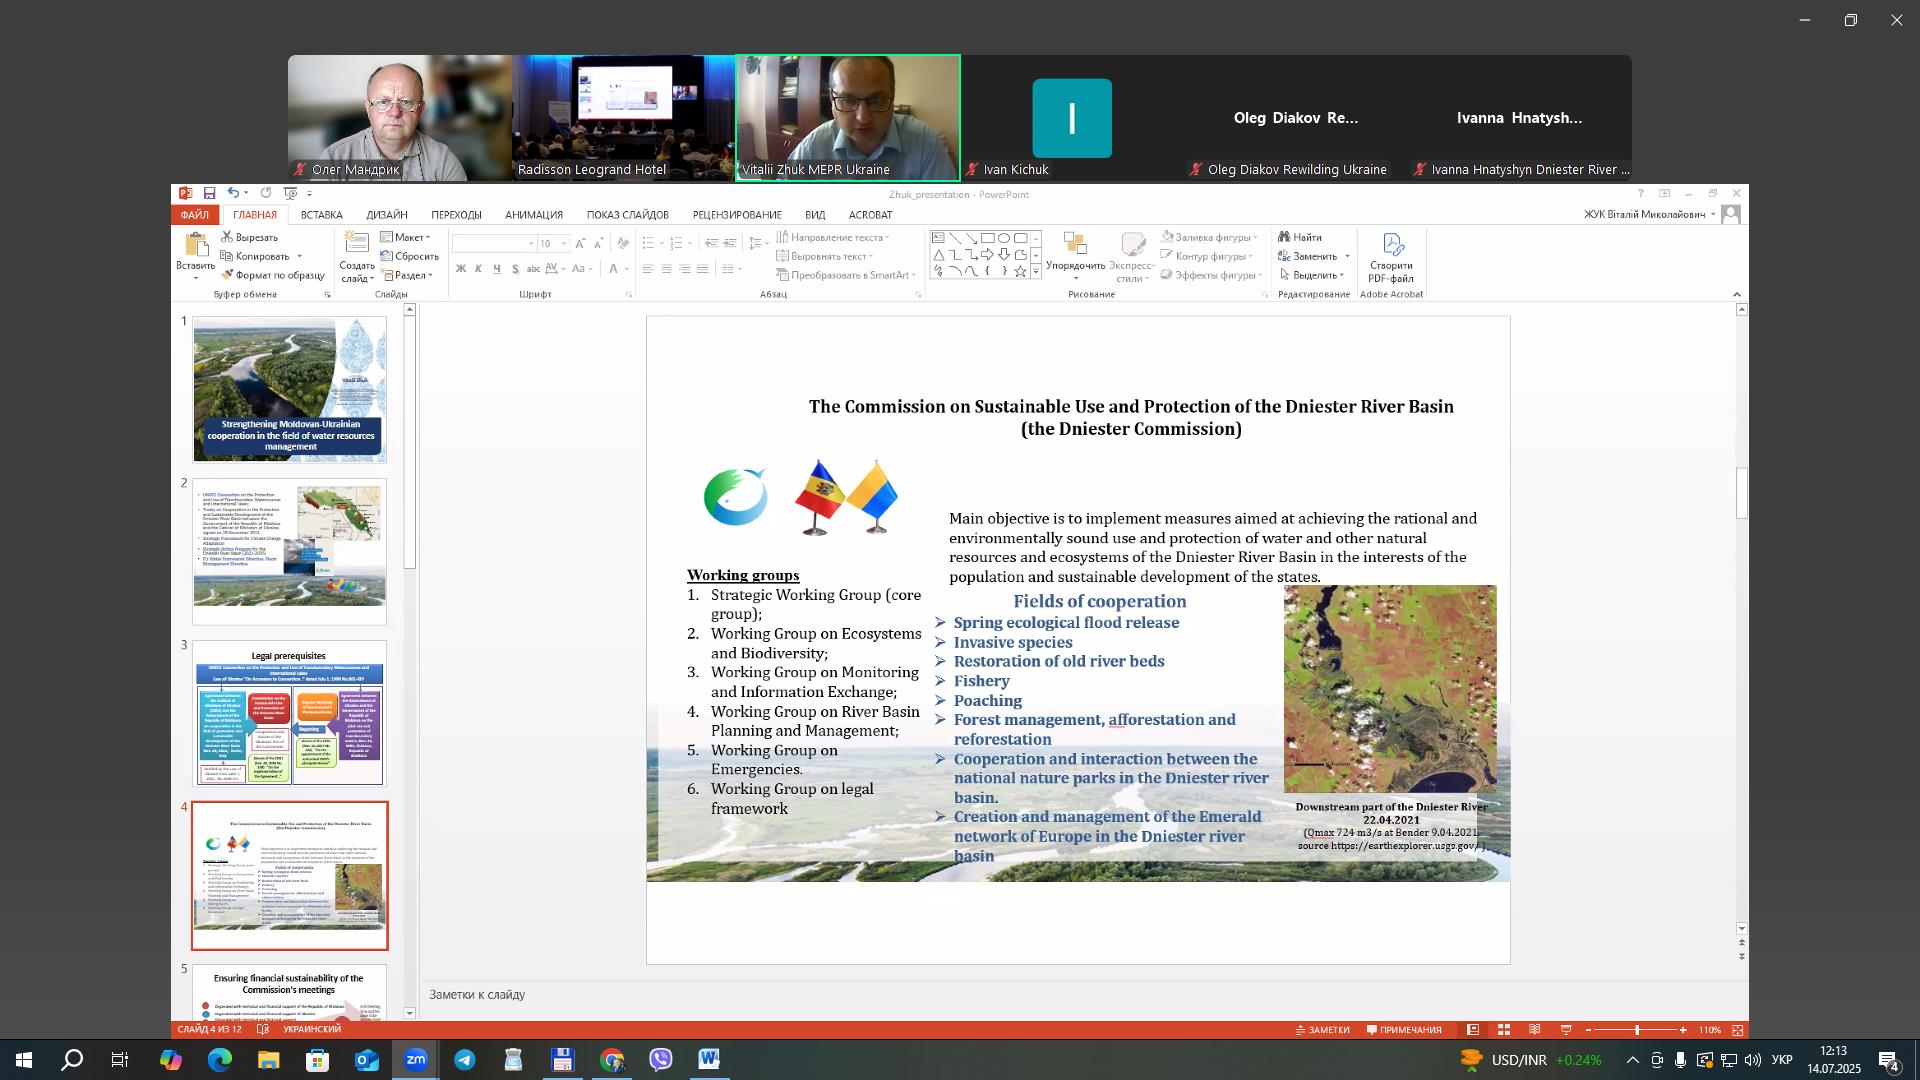Screen dimensions: 1920x1080
Task: Zoom in with plus button
Action: click(x=1683, y=1030)
